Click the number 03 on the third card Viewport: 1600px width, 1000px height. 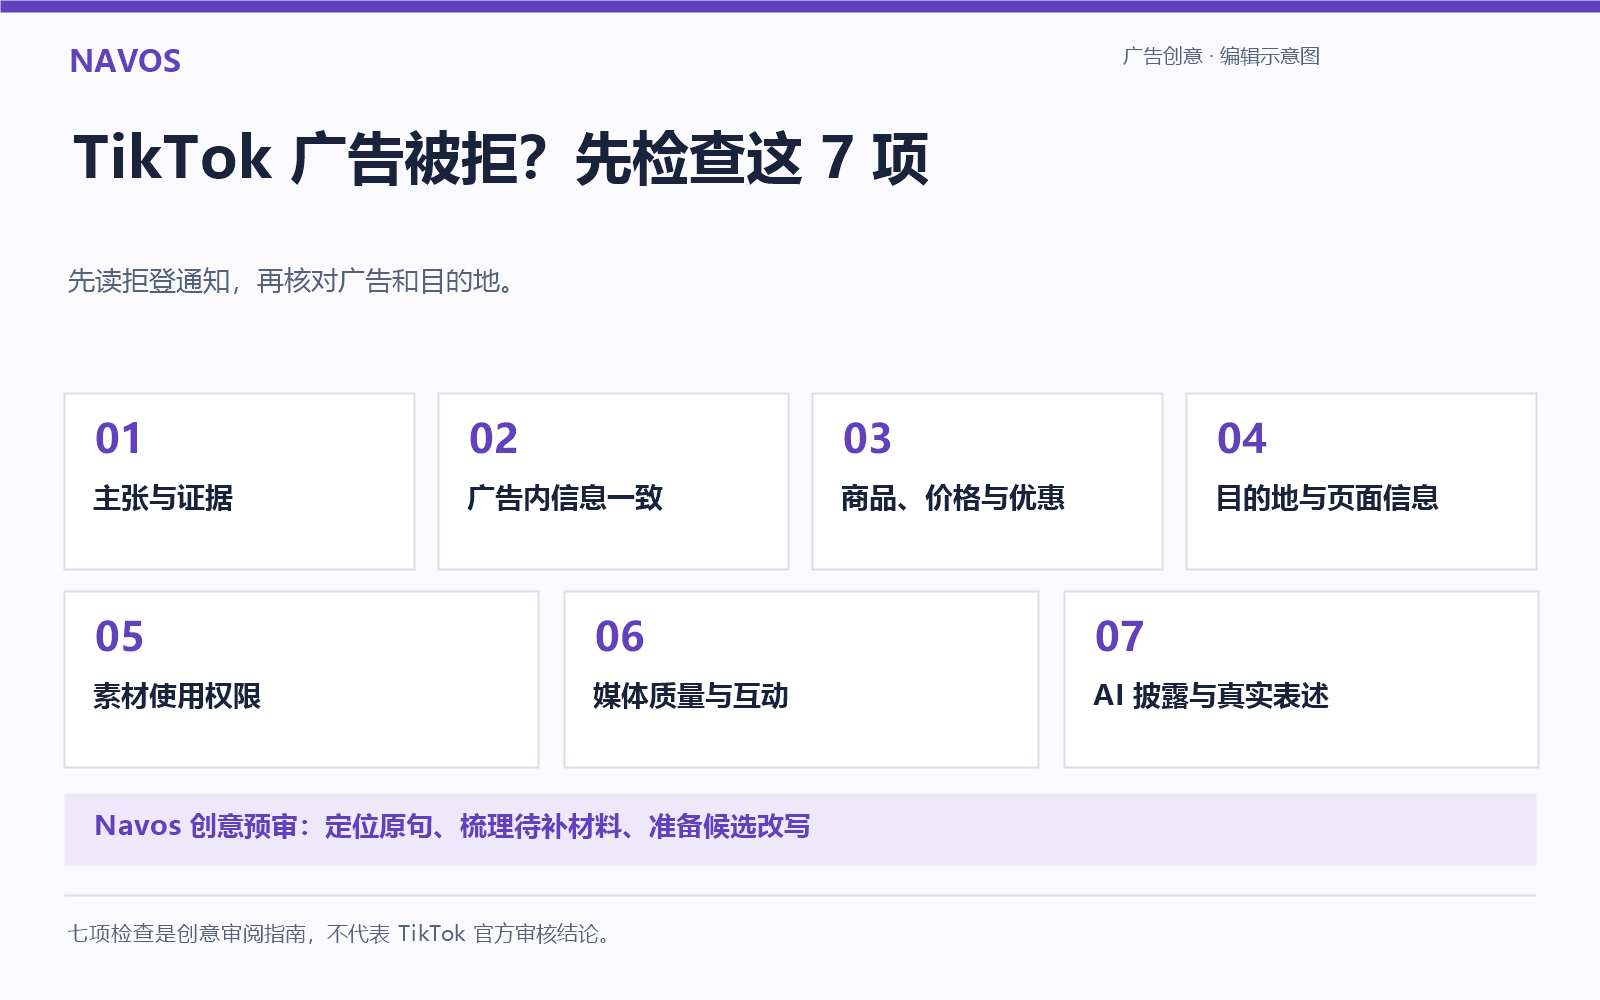point(867,439)
